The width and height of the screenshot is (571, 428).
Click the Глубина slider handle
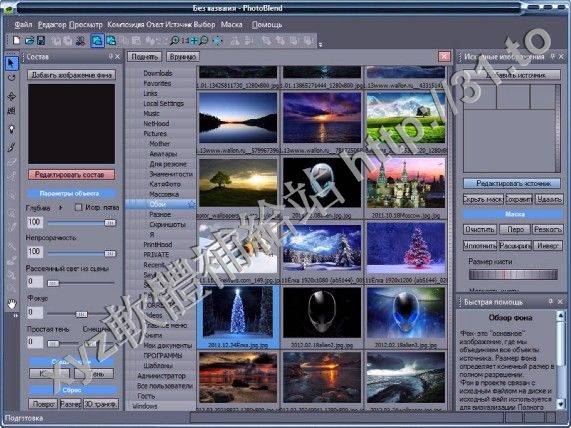[110, 223]
